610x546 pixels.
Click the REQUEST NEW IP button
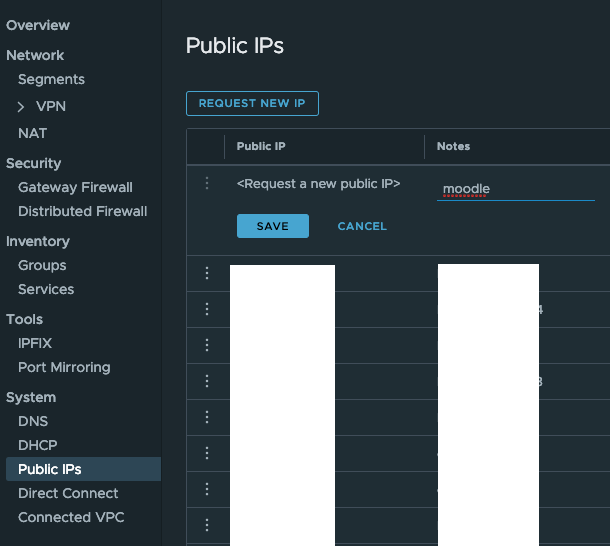[x=252, y=103]
